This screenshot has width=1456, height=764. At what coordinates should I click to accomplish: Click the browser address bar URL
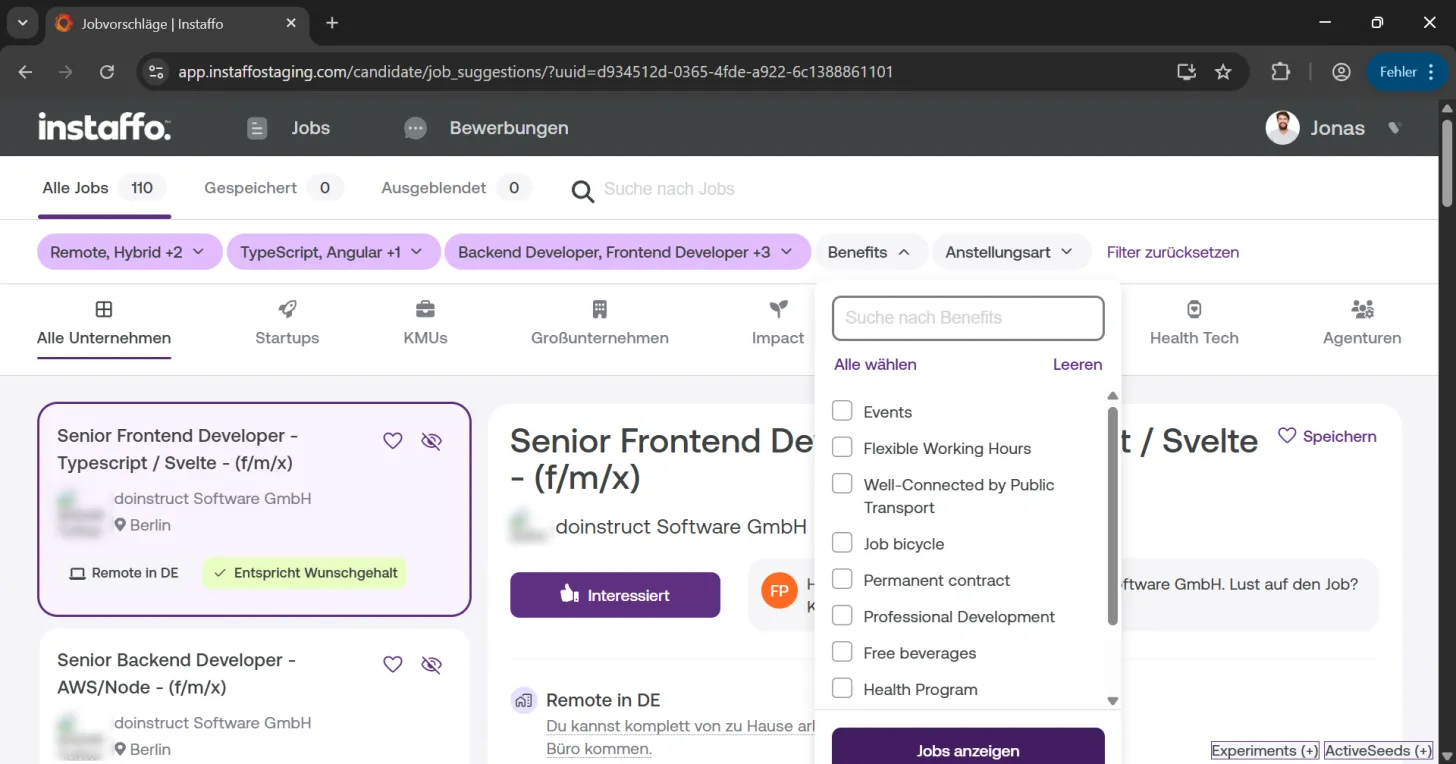coord(536,72)
